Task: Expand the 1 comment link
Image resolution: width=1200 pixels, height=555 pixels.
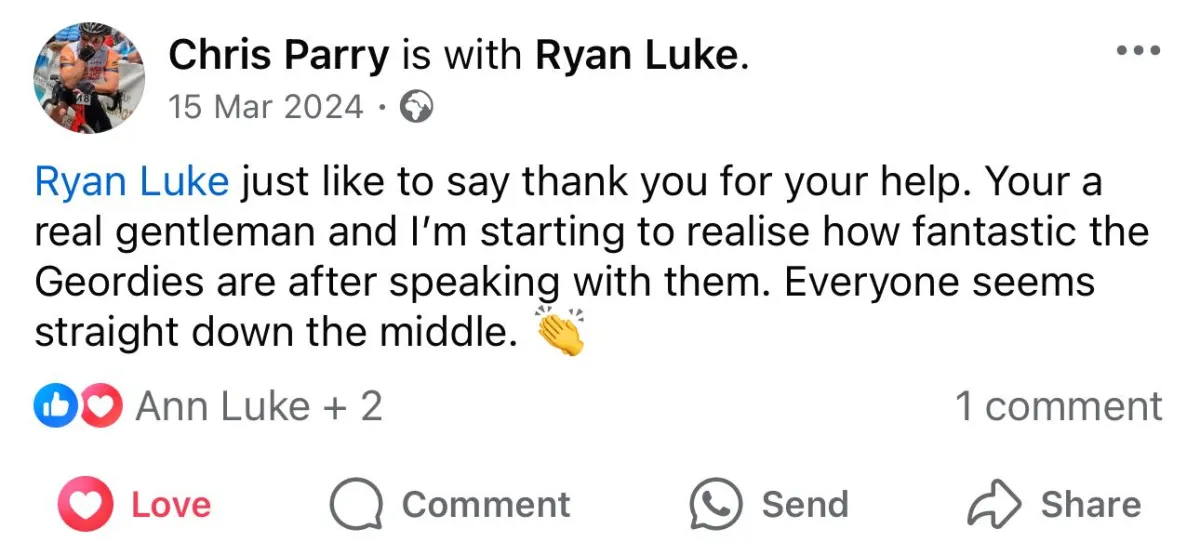Action: click(x=1058, y=407)
